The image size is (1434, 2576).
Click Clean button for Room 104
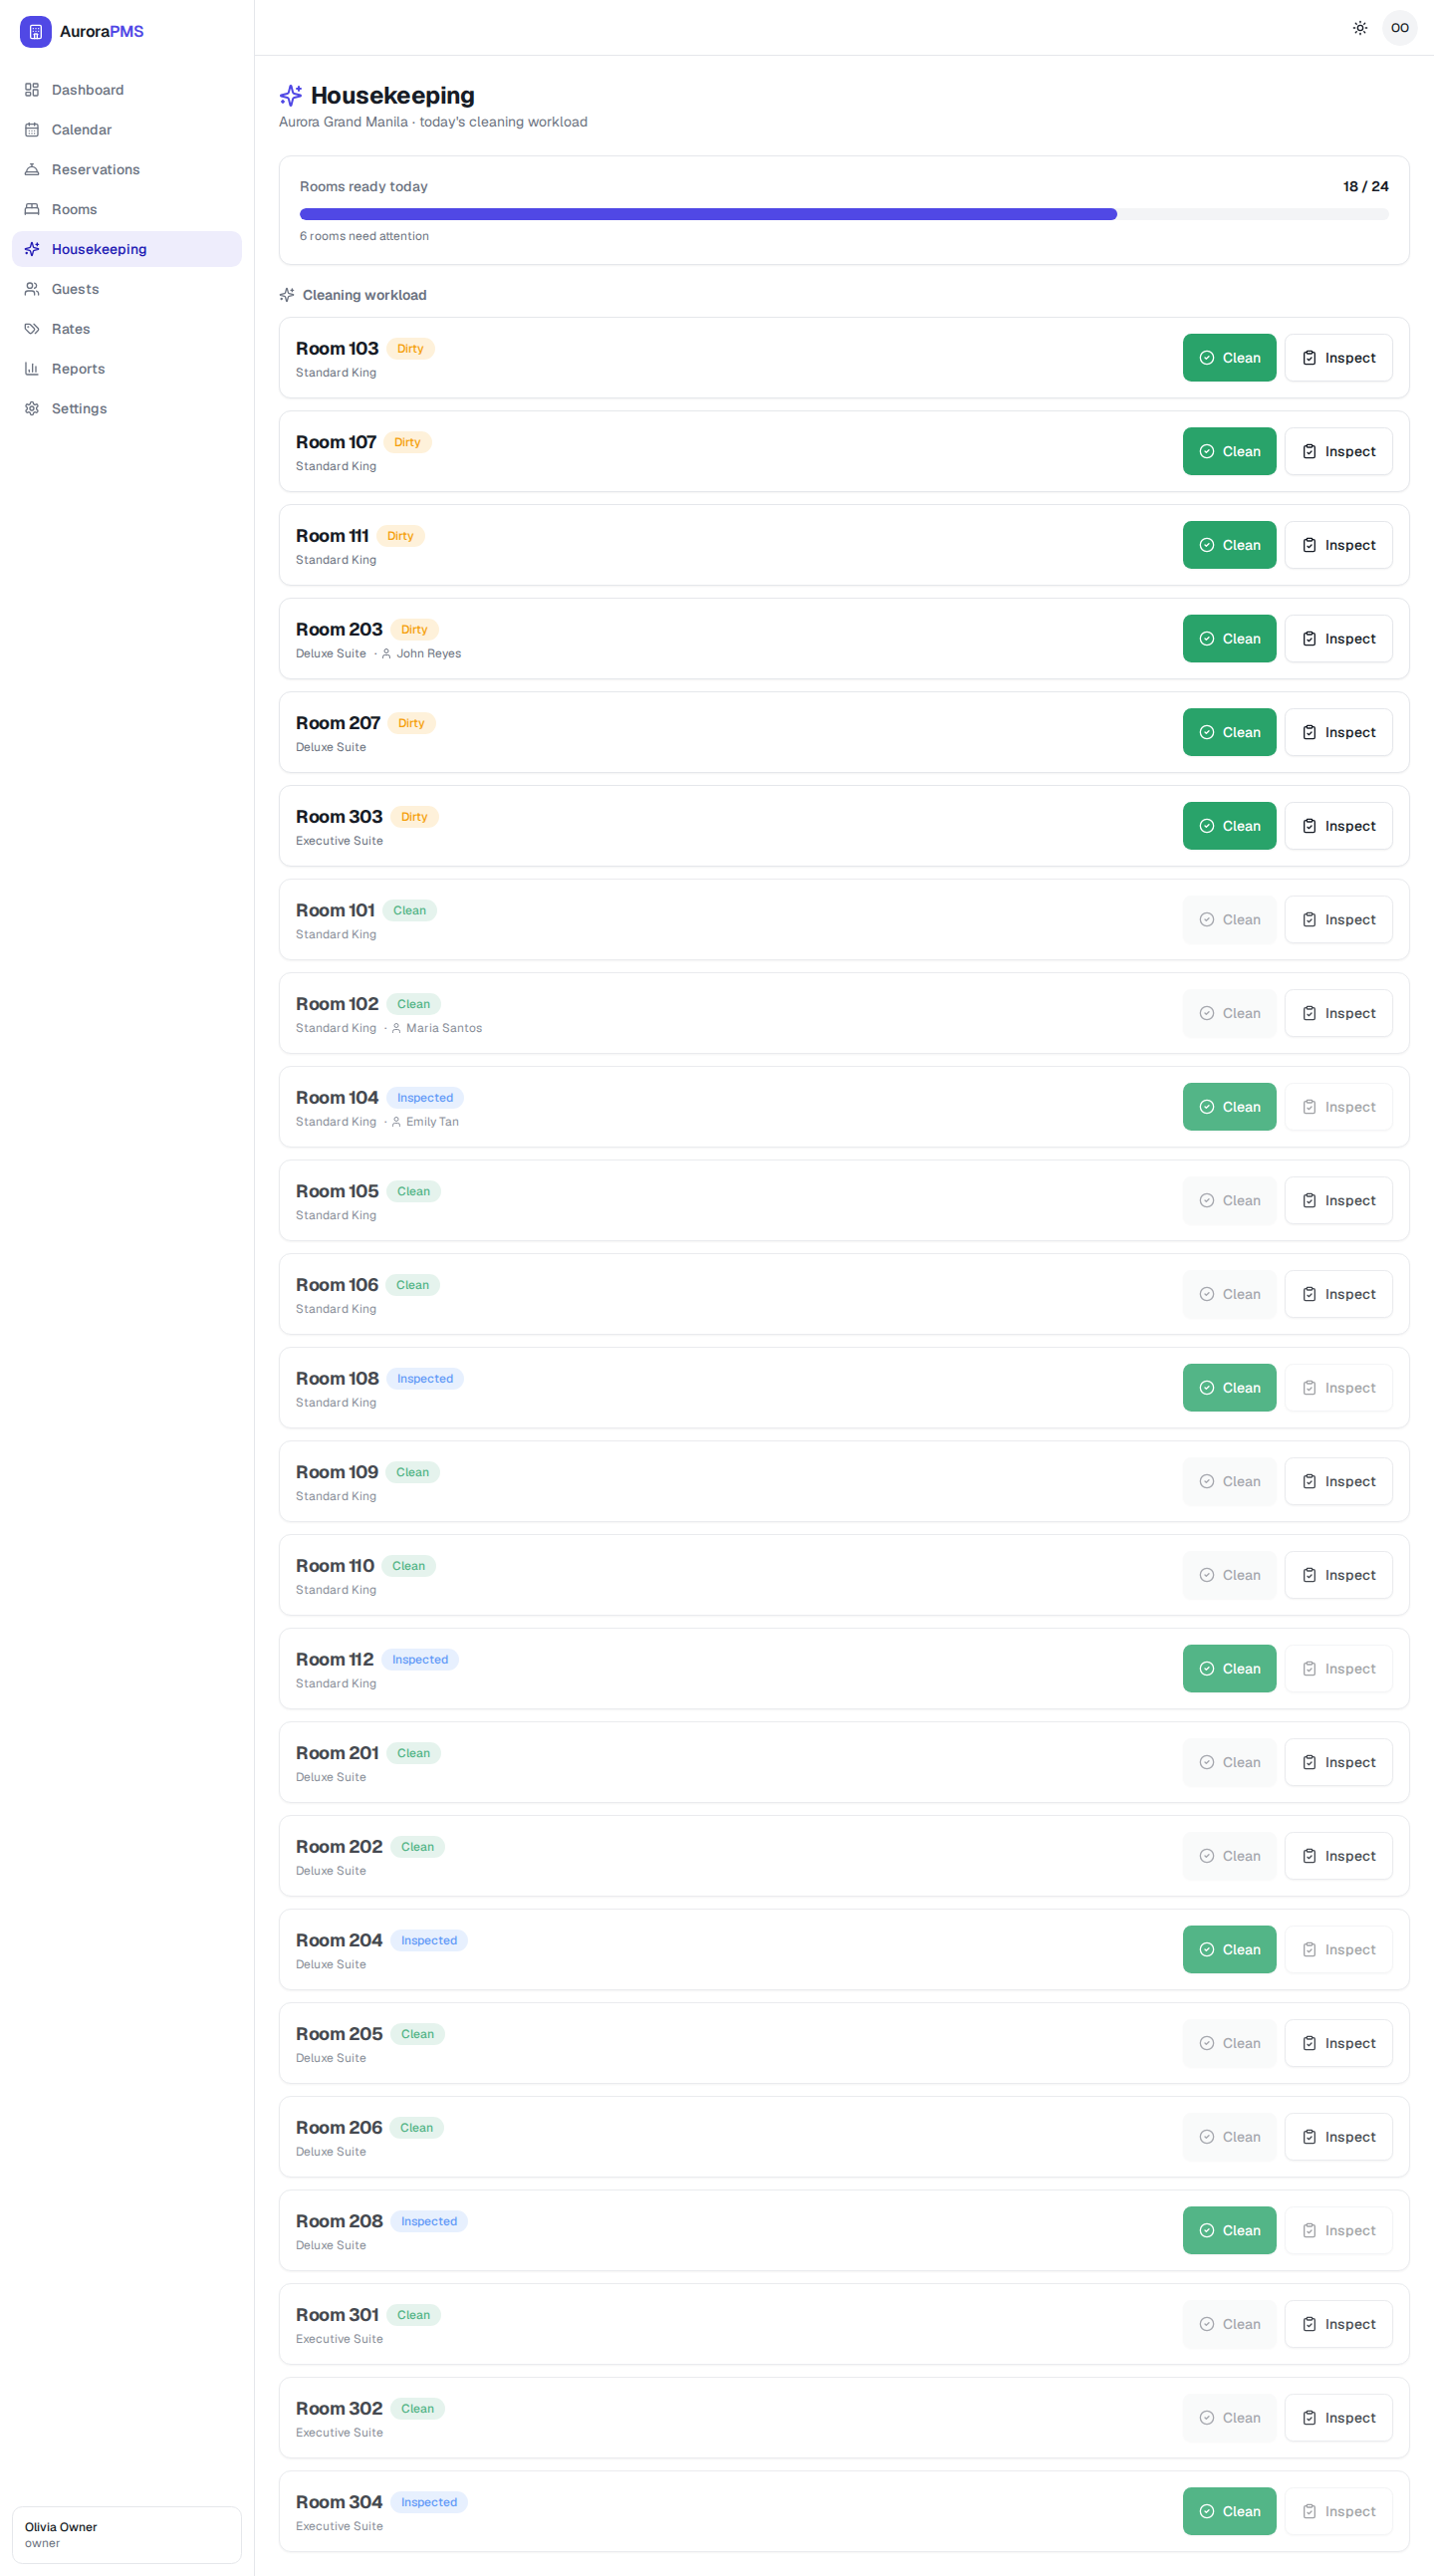[1229, 1107]
